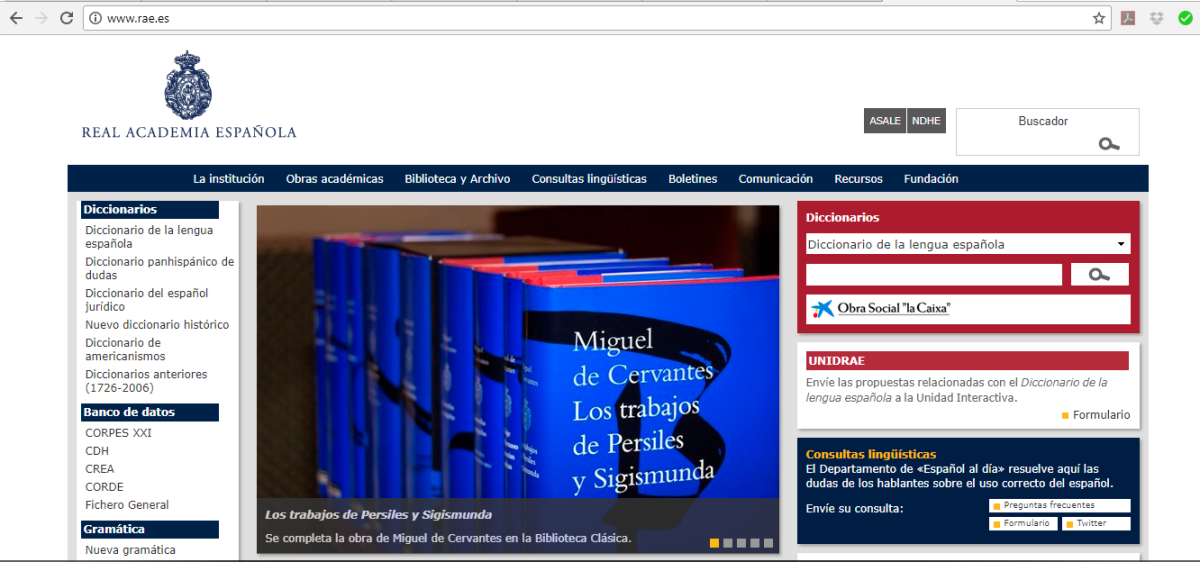Click inside the Buscador search box
The image size is (1200, 562).
point(1047,132)
